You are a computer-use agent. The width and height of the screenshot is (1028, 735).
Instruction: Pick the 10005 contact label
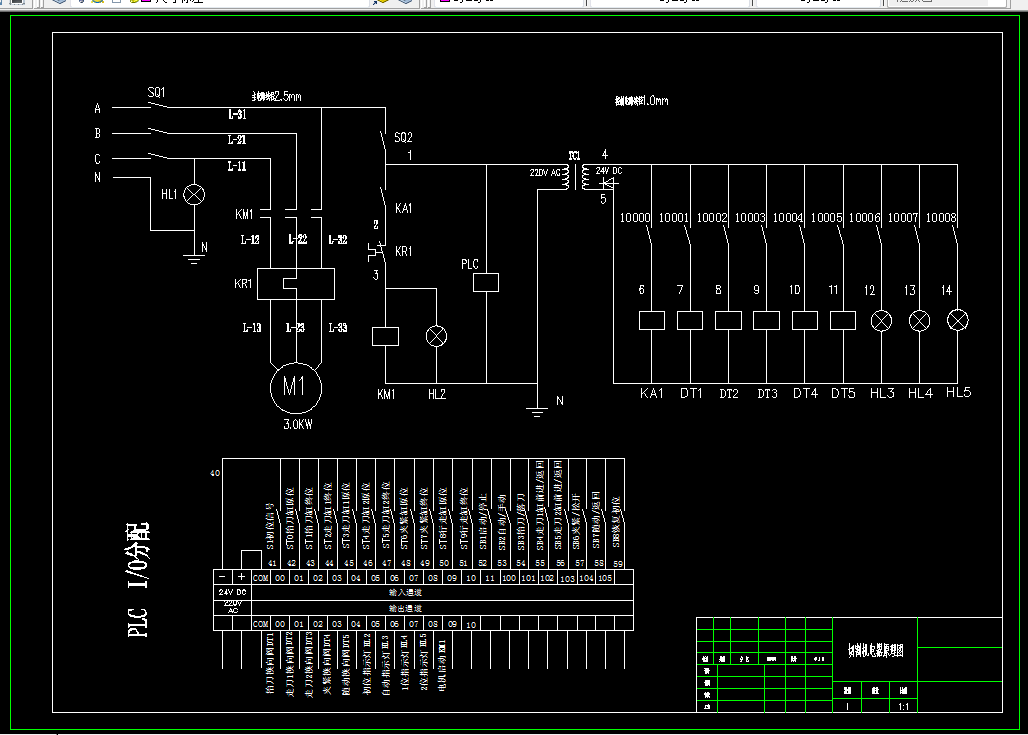click(x=826, y=218)
